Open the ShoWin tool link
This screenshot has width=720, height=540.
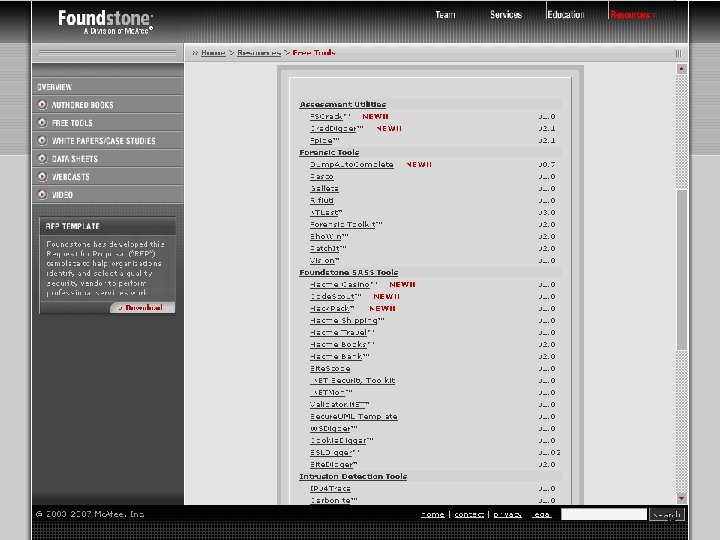pyautogui.click(x=326, y=236)
